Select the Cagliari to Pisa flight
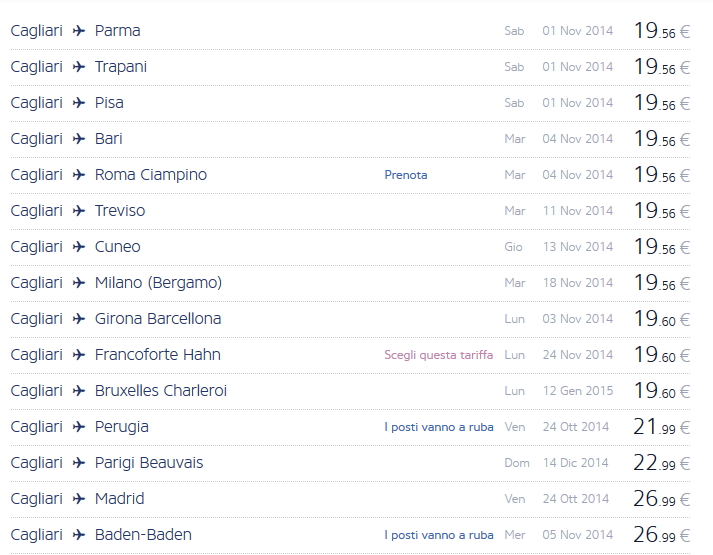This screenshot has width=713, height=555. pyautogui.click(x=109, y=103)
